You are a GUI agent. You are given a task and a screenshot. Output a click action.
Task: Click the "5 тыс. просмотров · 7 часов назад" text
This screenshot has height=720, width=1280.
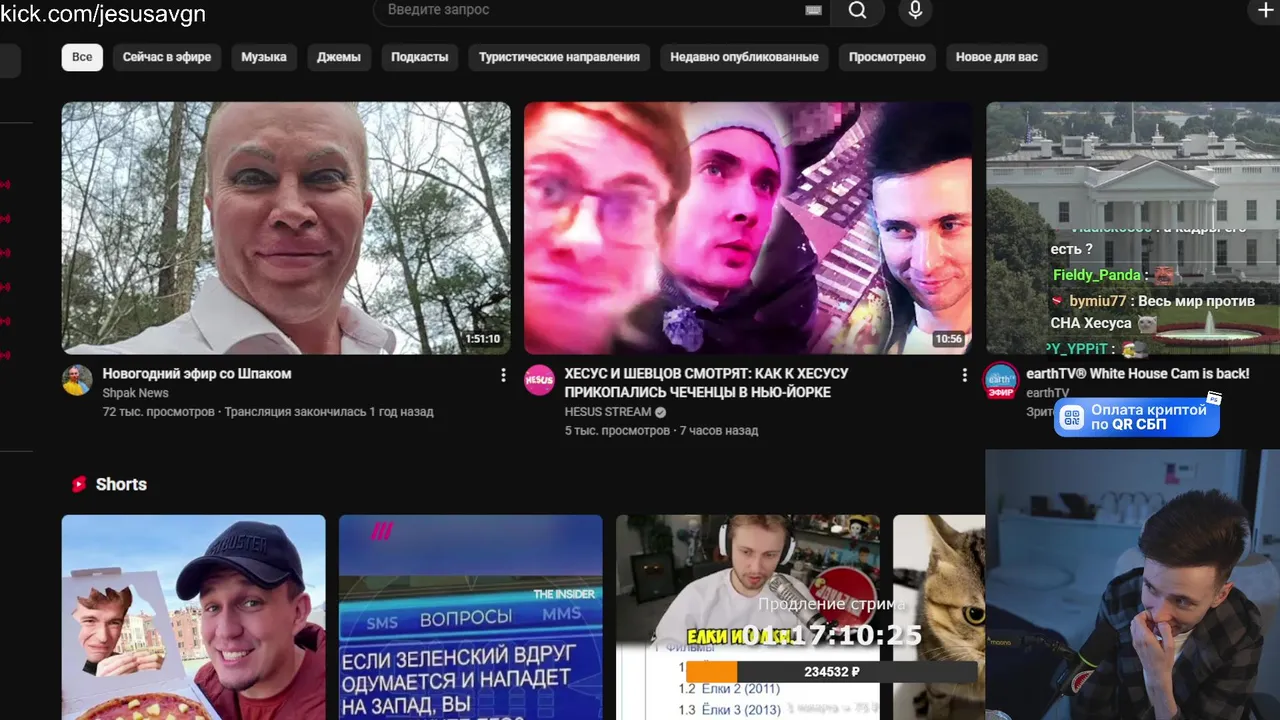click(661, 431)
